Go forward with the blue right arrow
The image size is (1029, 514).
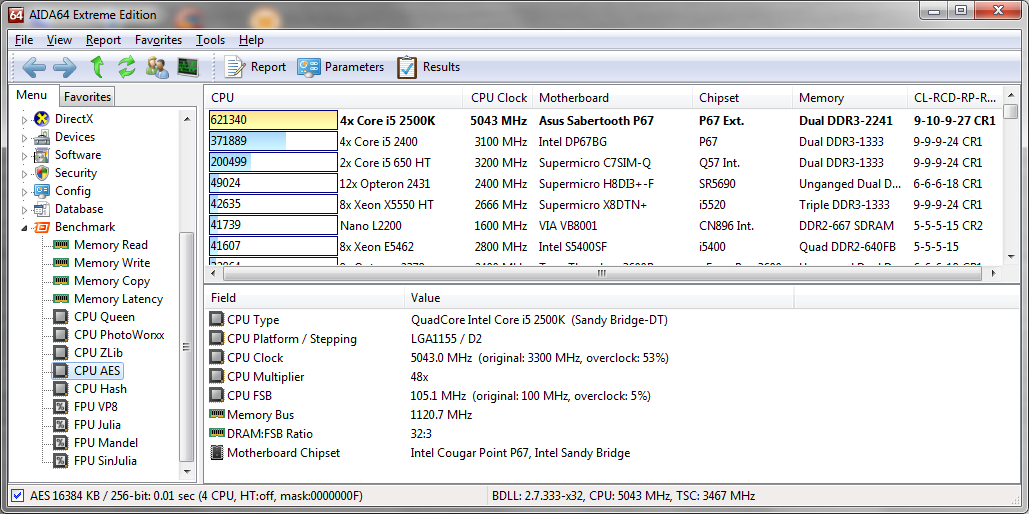[x=65, y=67]
